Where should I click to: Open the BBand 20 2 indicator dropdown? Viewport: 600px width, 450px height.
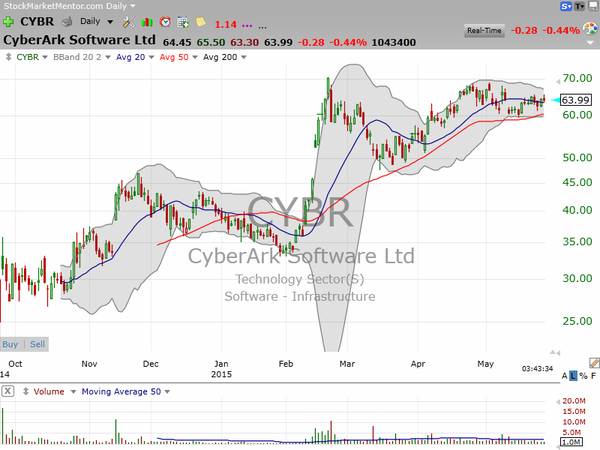tap(108, 57)
